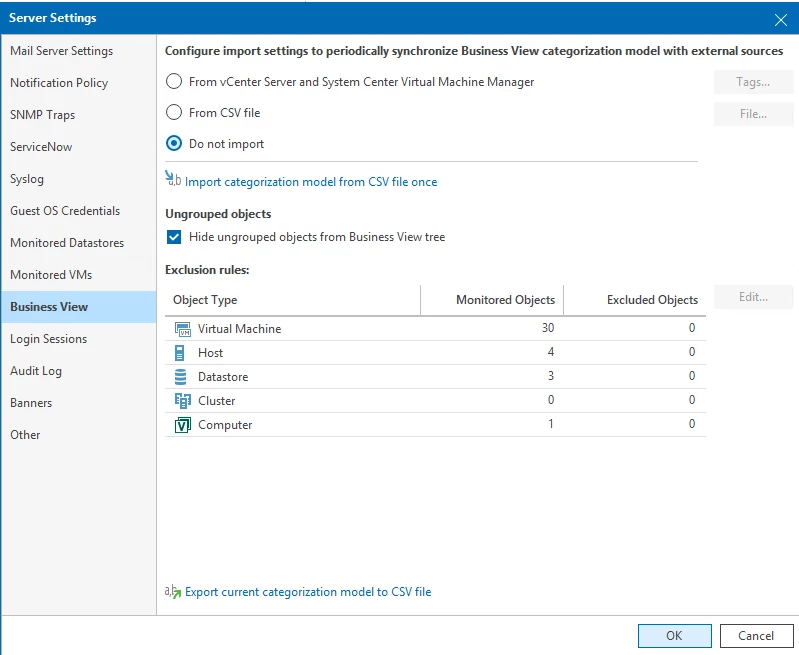Go to the Audit Log section
The height and width of the screenshot is (655, 799).
(36, 371)
